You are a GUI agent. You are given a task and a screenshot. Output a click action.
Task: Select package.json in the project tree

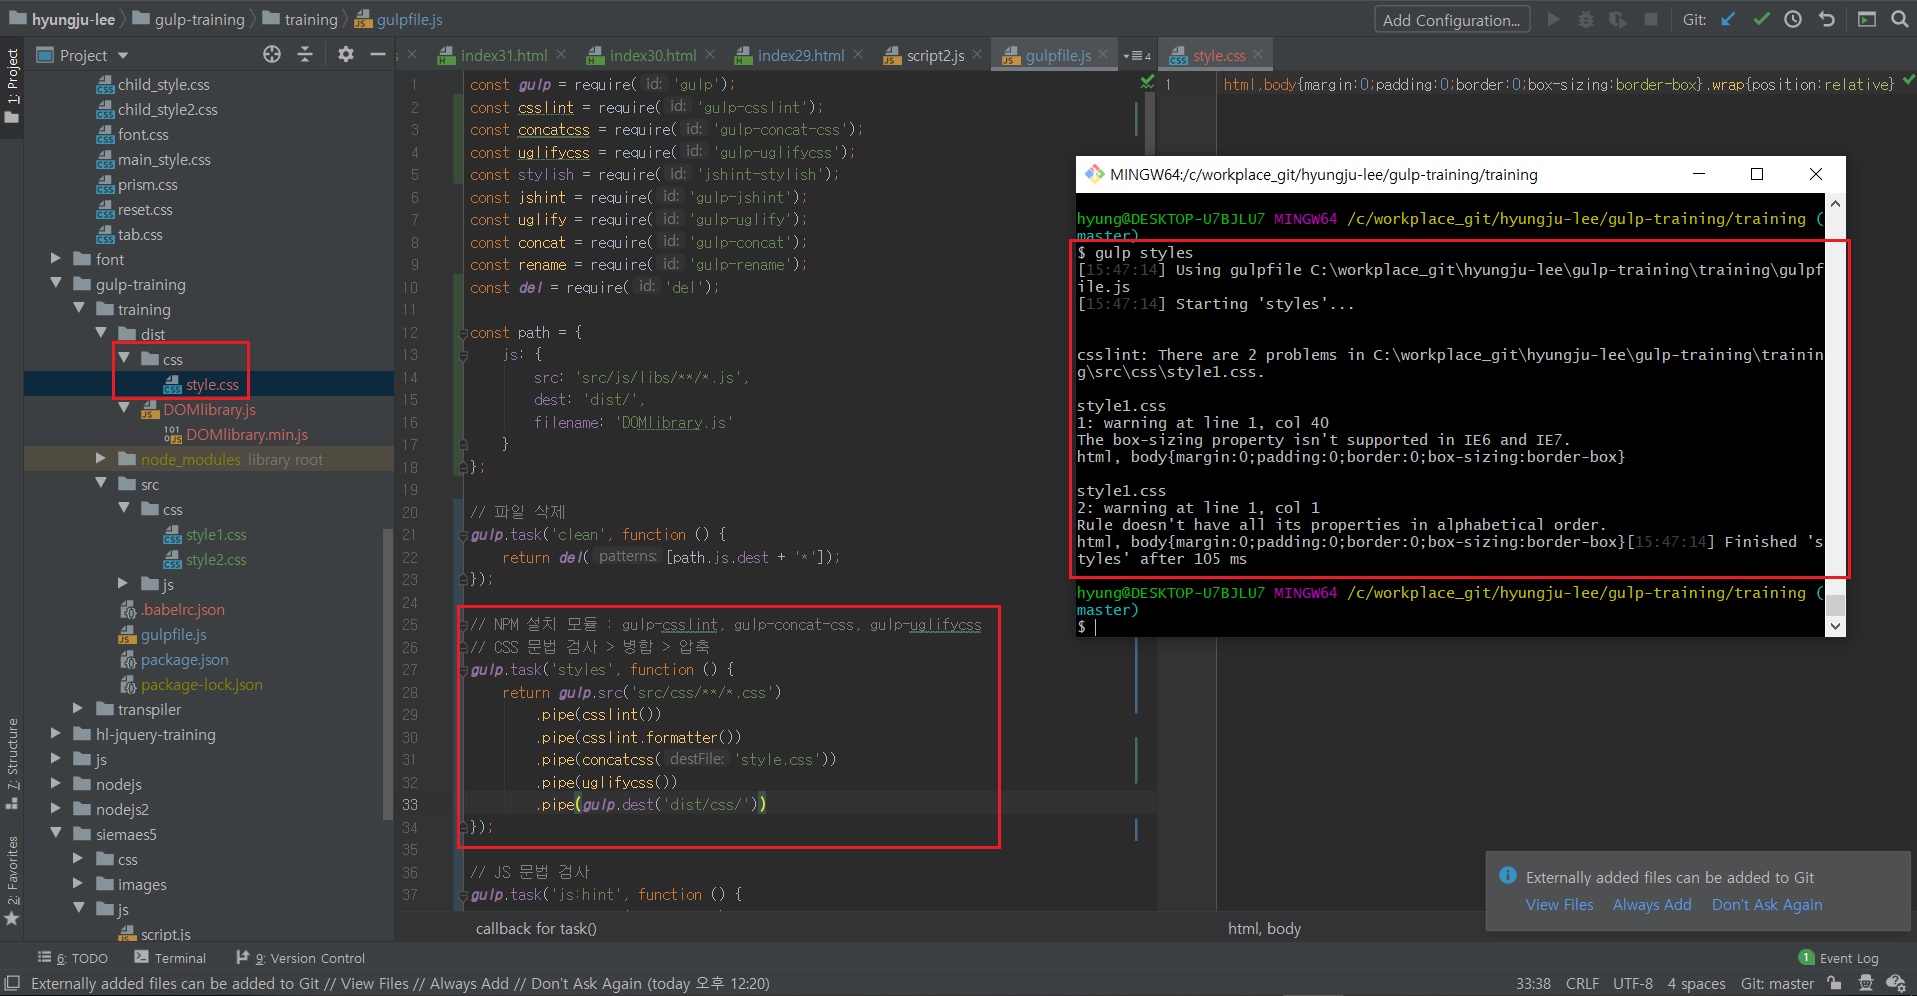click(x=184, y=660)
